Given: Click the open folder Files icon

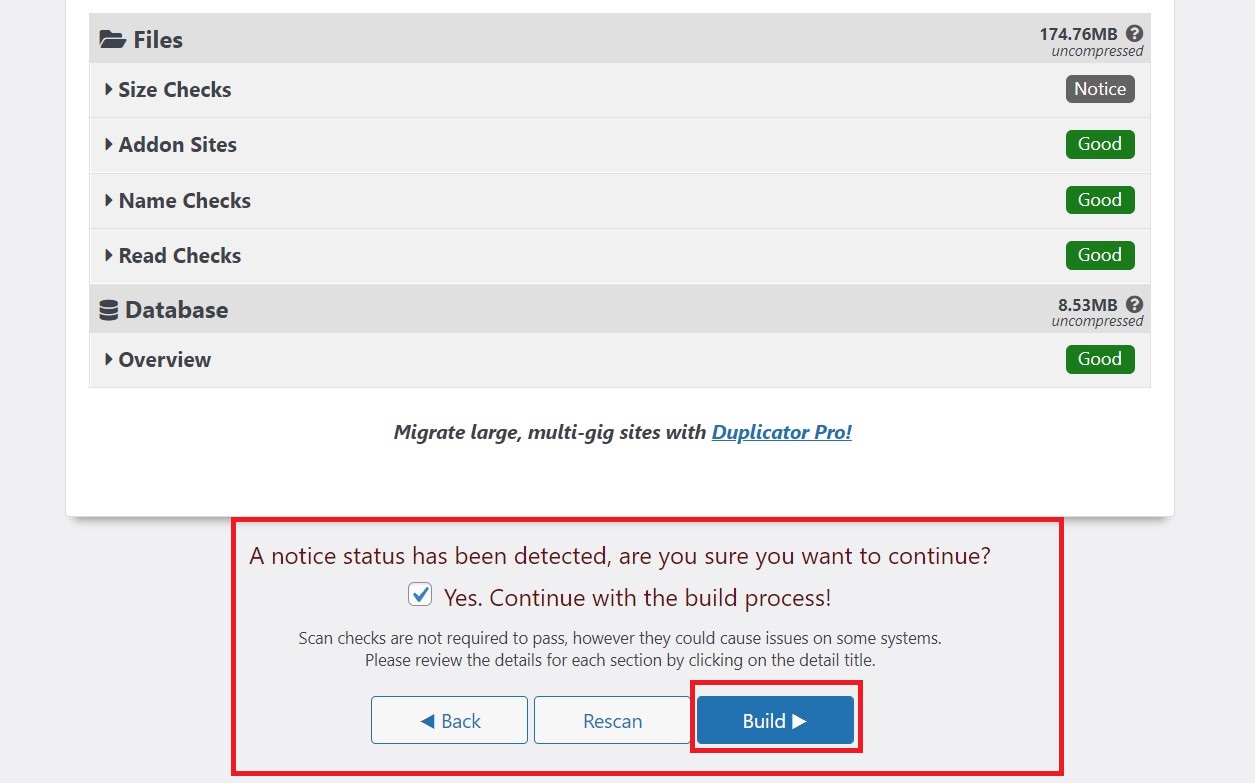Looking at the screenshot, I should [x=112, y=40].
